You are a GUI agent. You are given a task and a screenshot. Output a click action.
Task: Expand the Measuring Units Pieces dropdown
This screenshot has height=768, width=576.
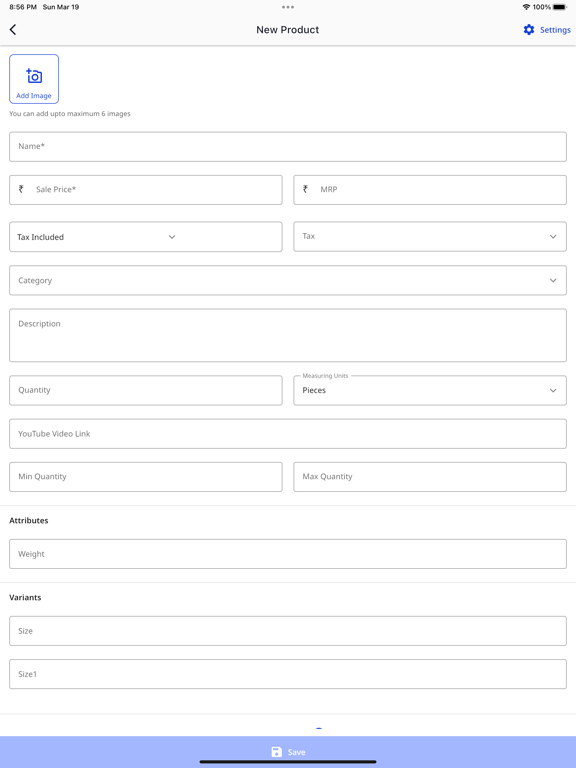(430, 390)
